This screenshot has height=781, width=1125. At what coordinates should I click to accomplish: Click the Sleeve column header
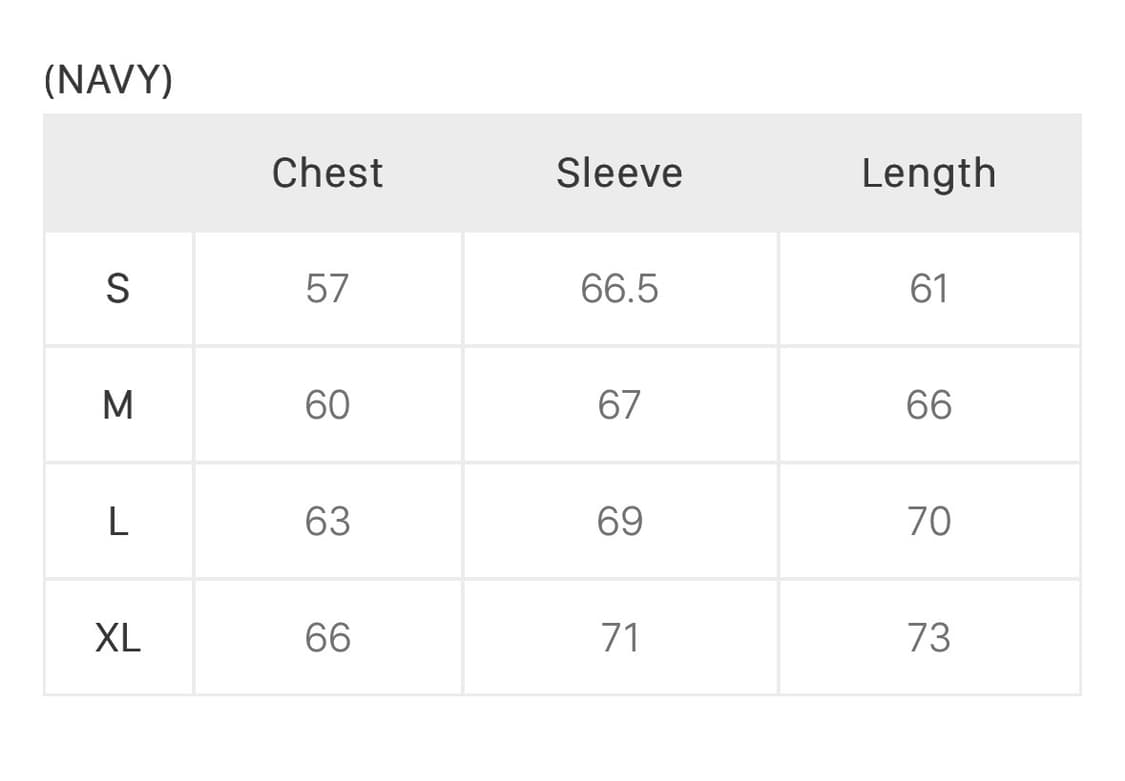pos(619,173)
